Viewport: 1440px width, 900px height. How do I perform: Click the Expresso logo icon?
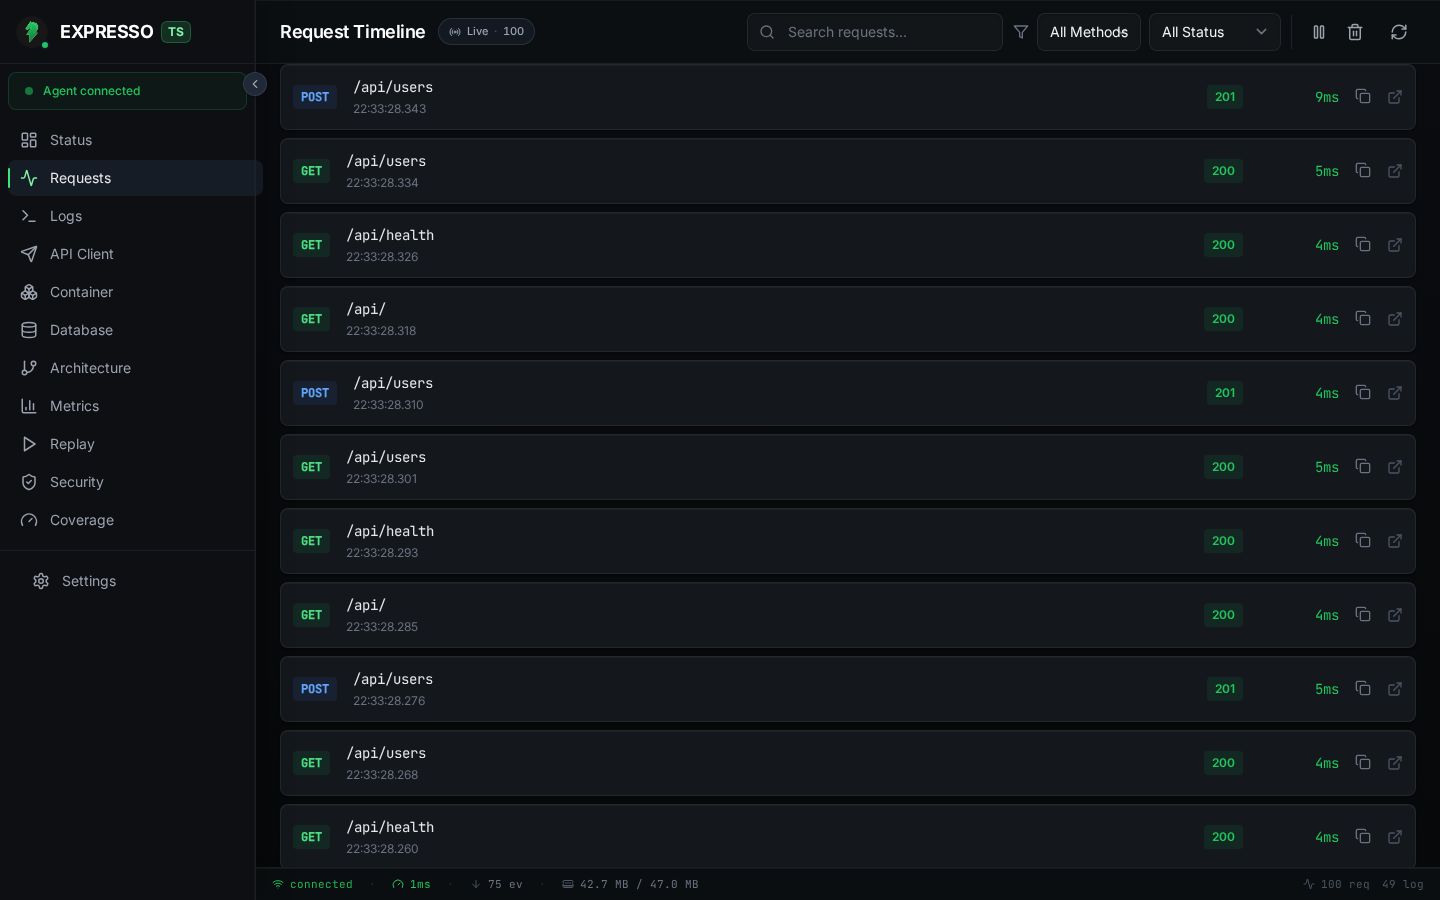(x=32, y=32)
